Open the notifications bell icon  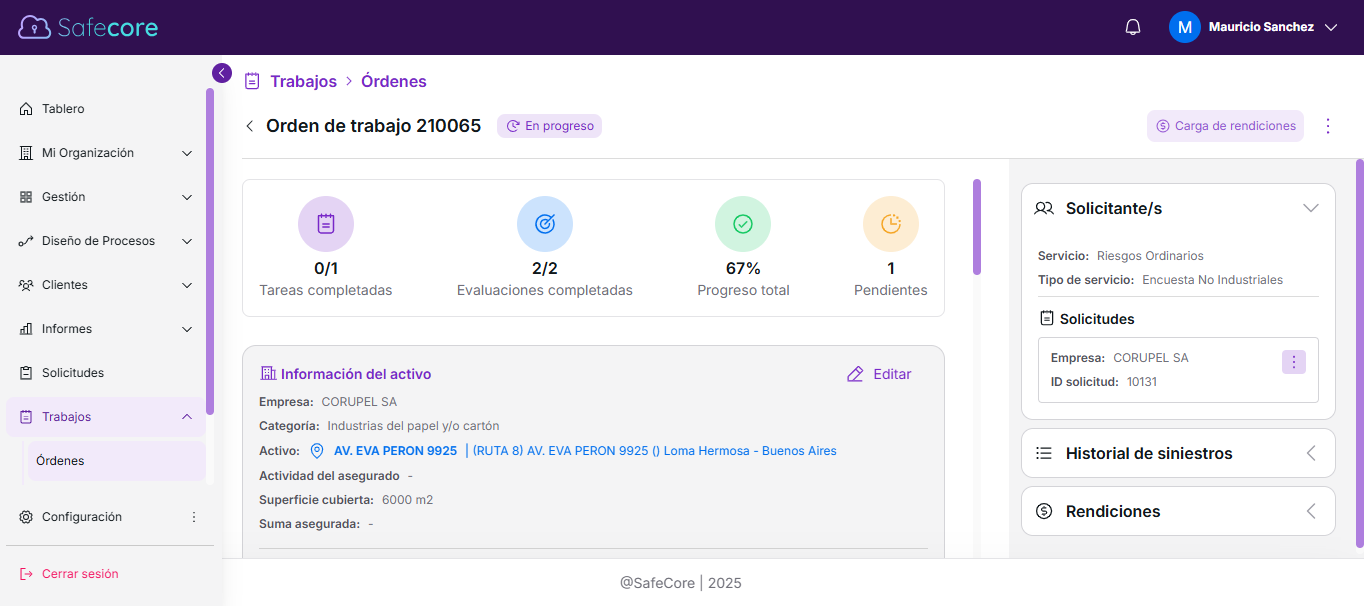click(1132, 27)
